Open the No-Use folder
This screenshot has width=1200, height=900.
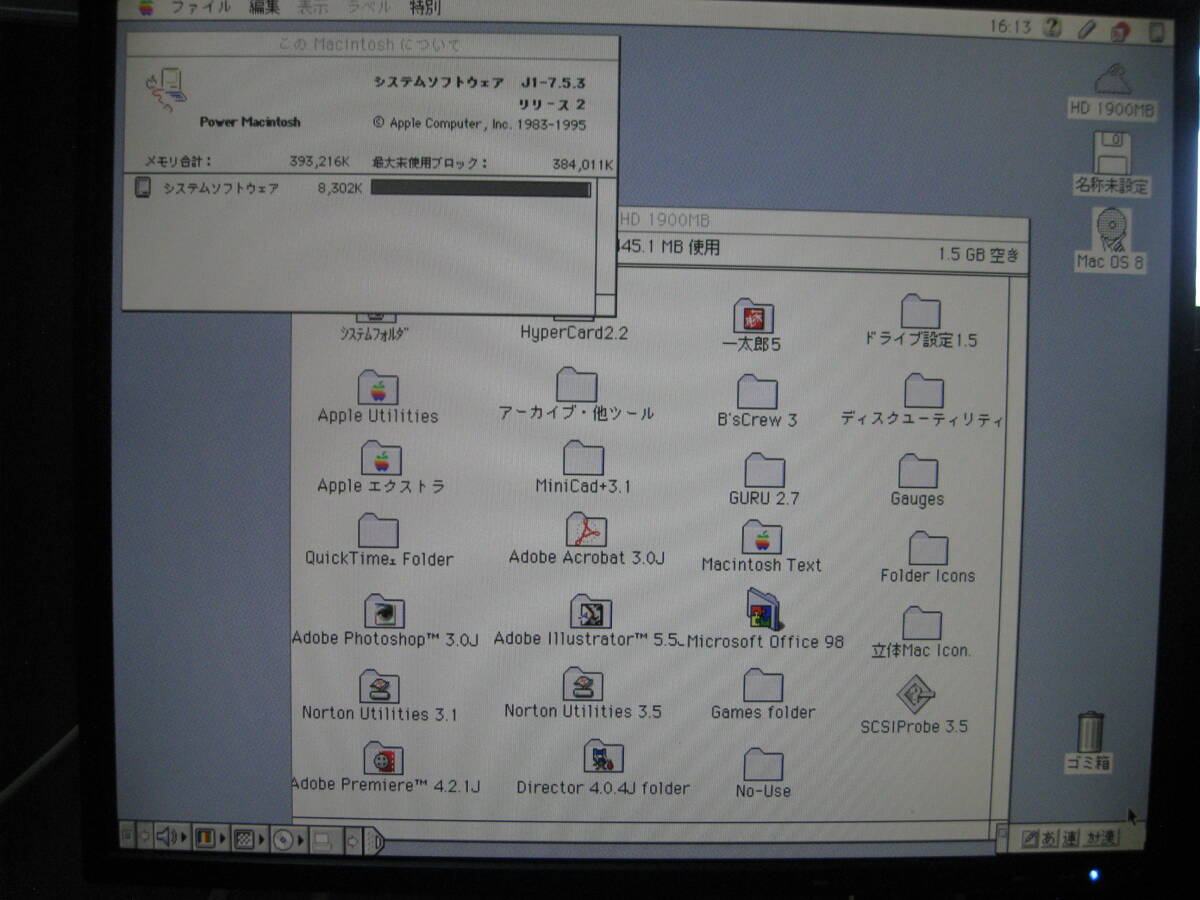763,764
